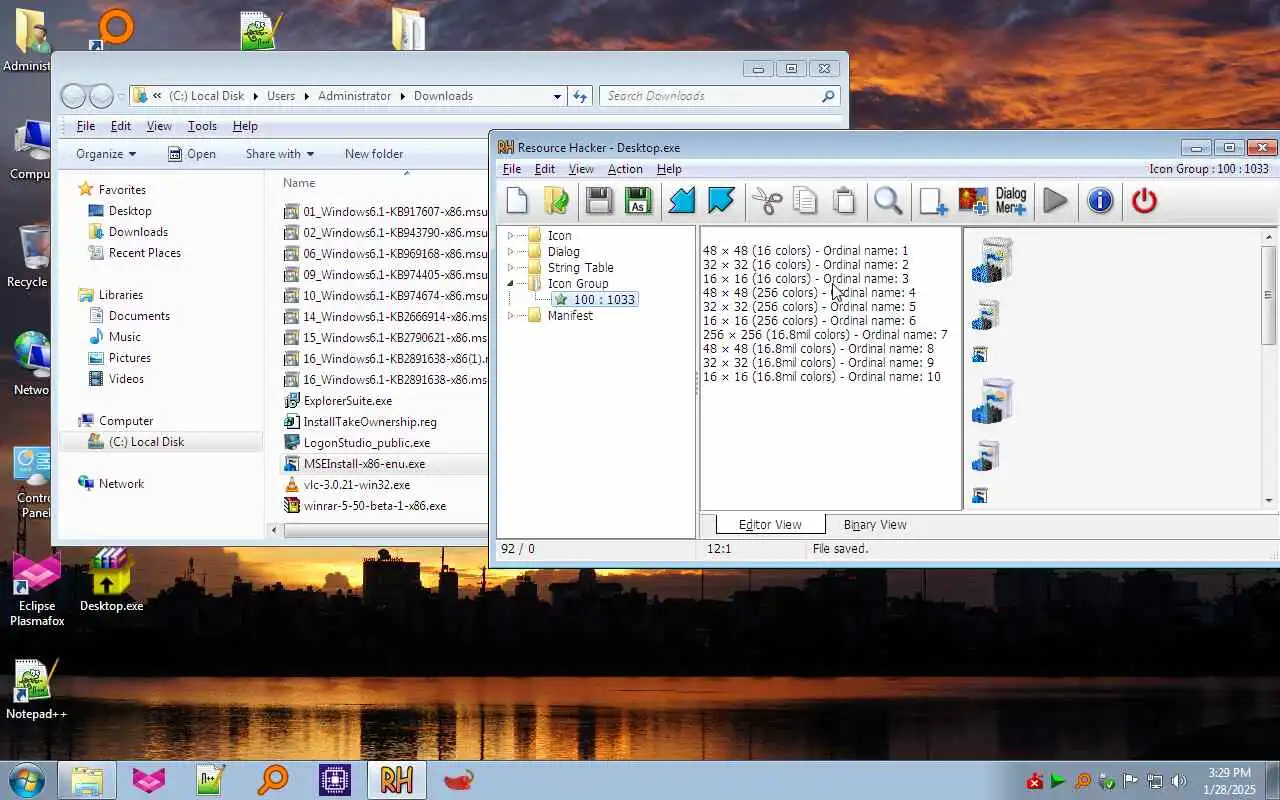Click the green Save As icon
Screen dimensions: 1280x800
click(638, 201)
